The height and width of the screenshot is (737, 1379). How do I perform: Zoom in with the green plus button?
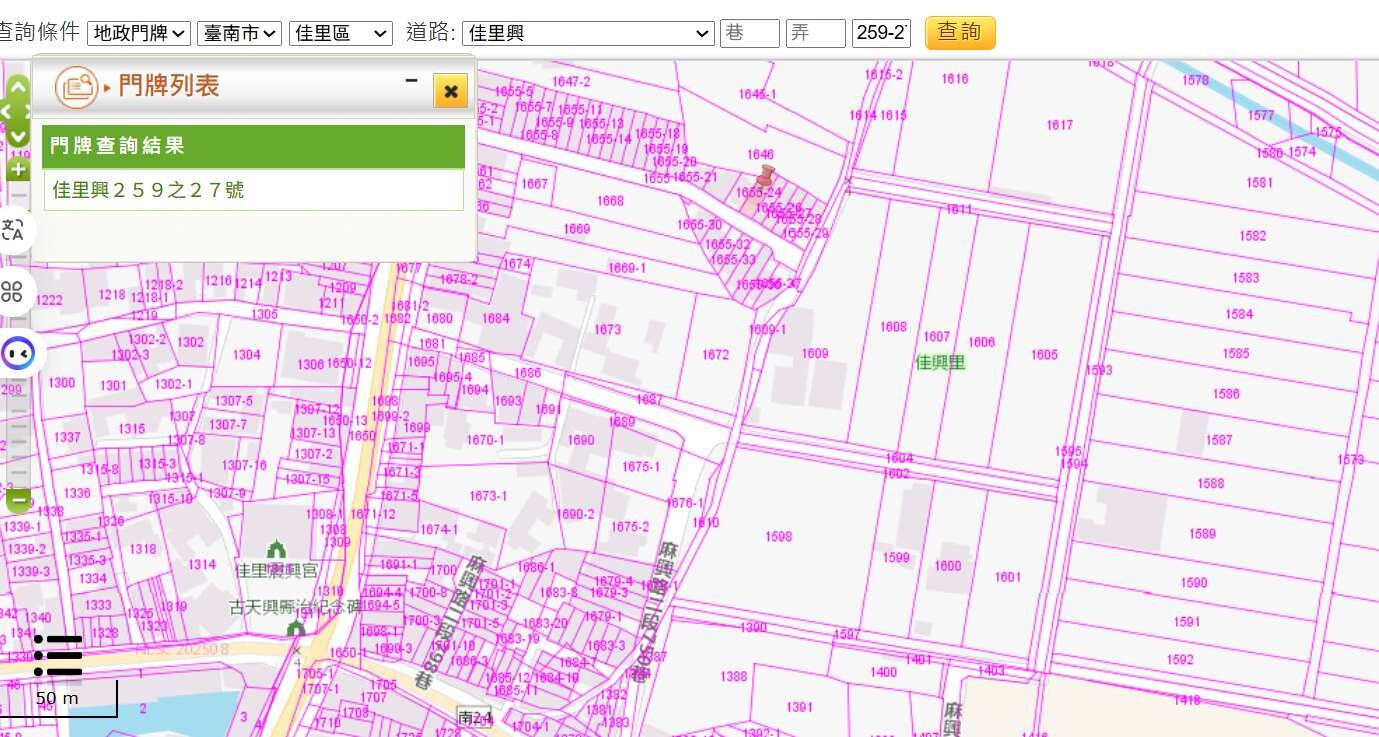point(18,169)
